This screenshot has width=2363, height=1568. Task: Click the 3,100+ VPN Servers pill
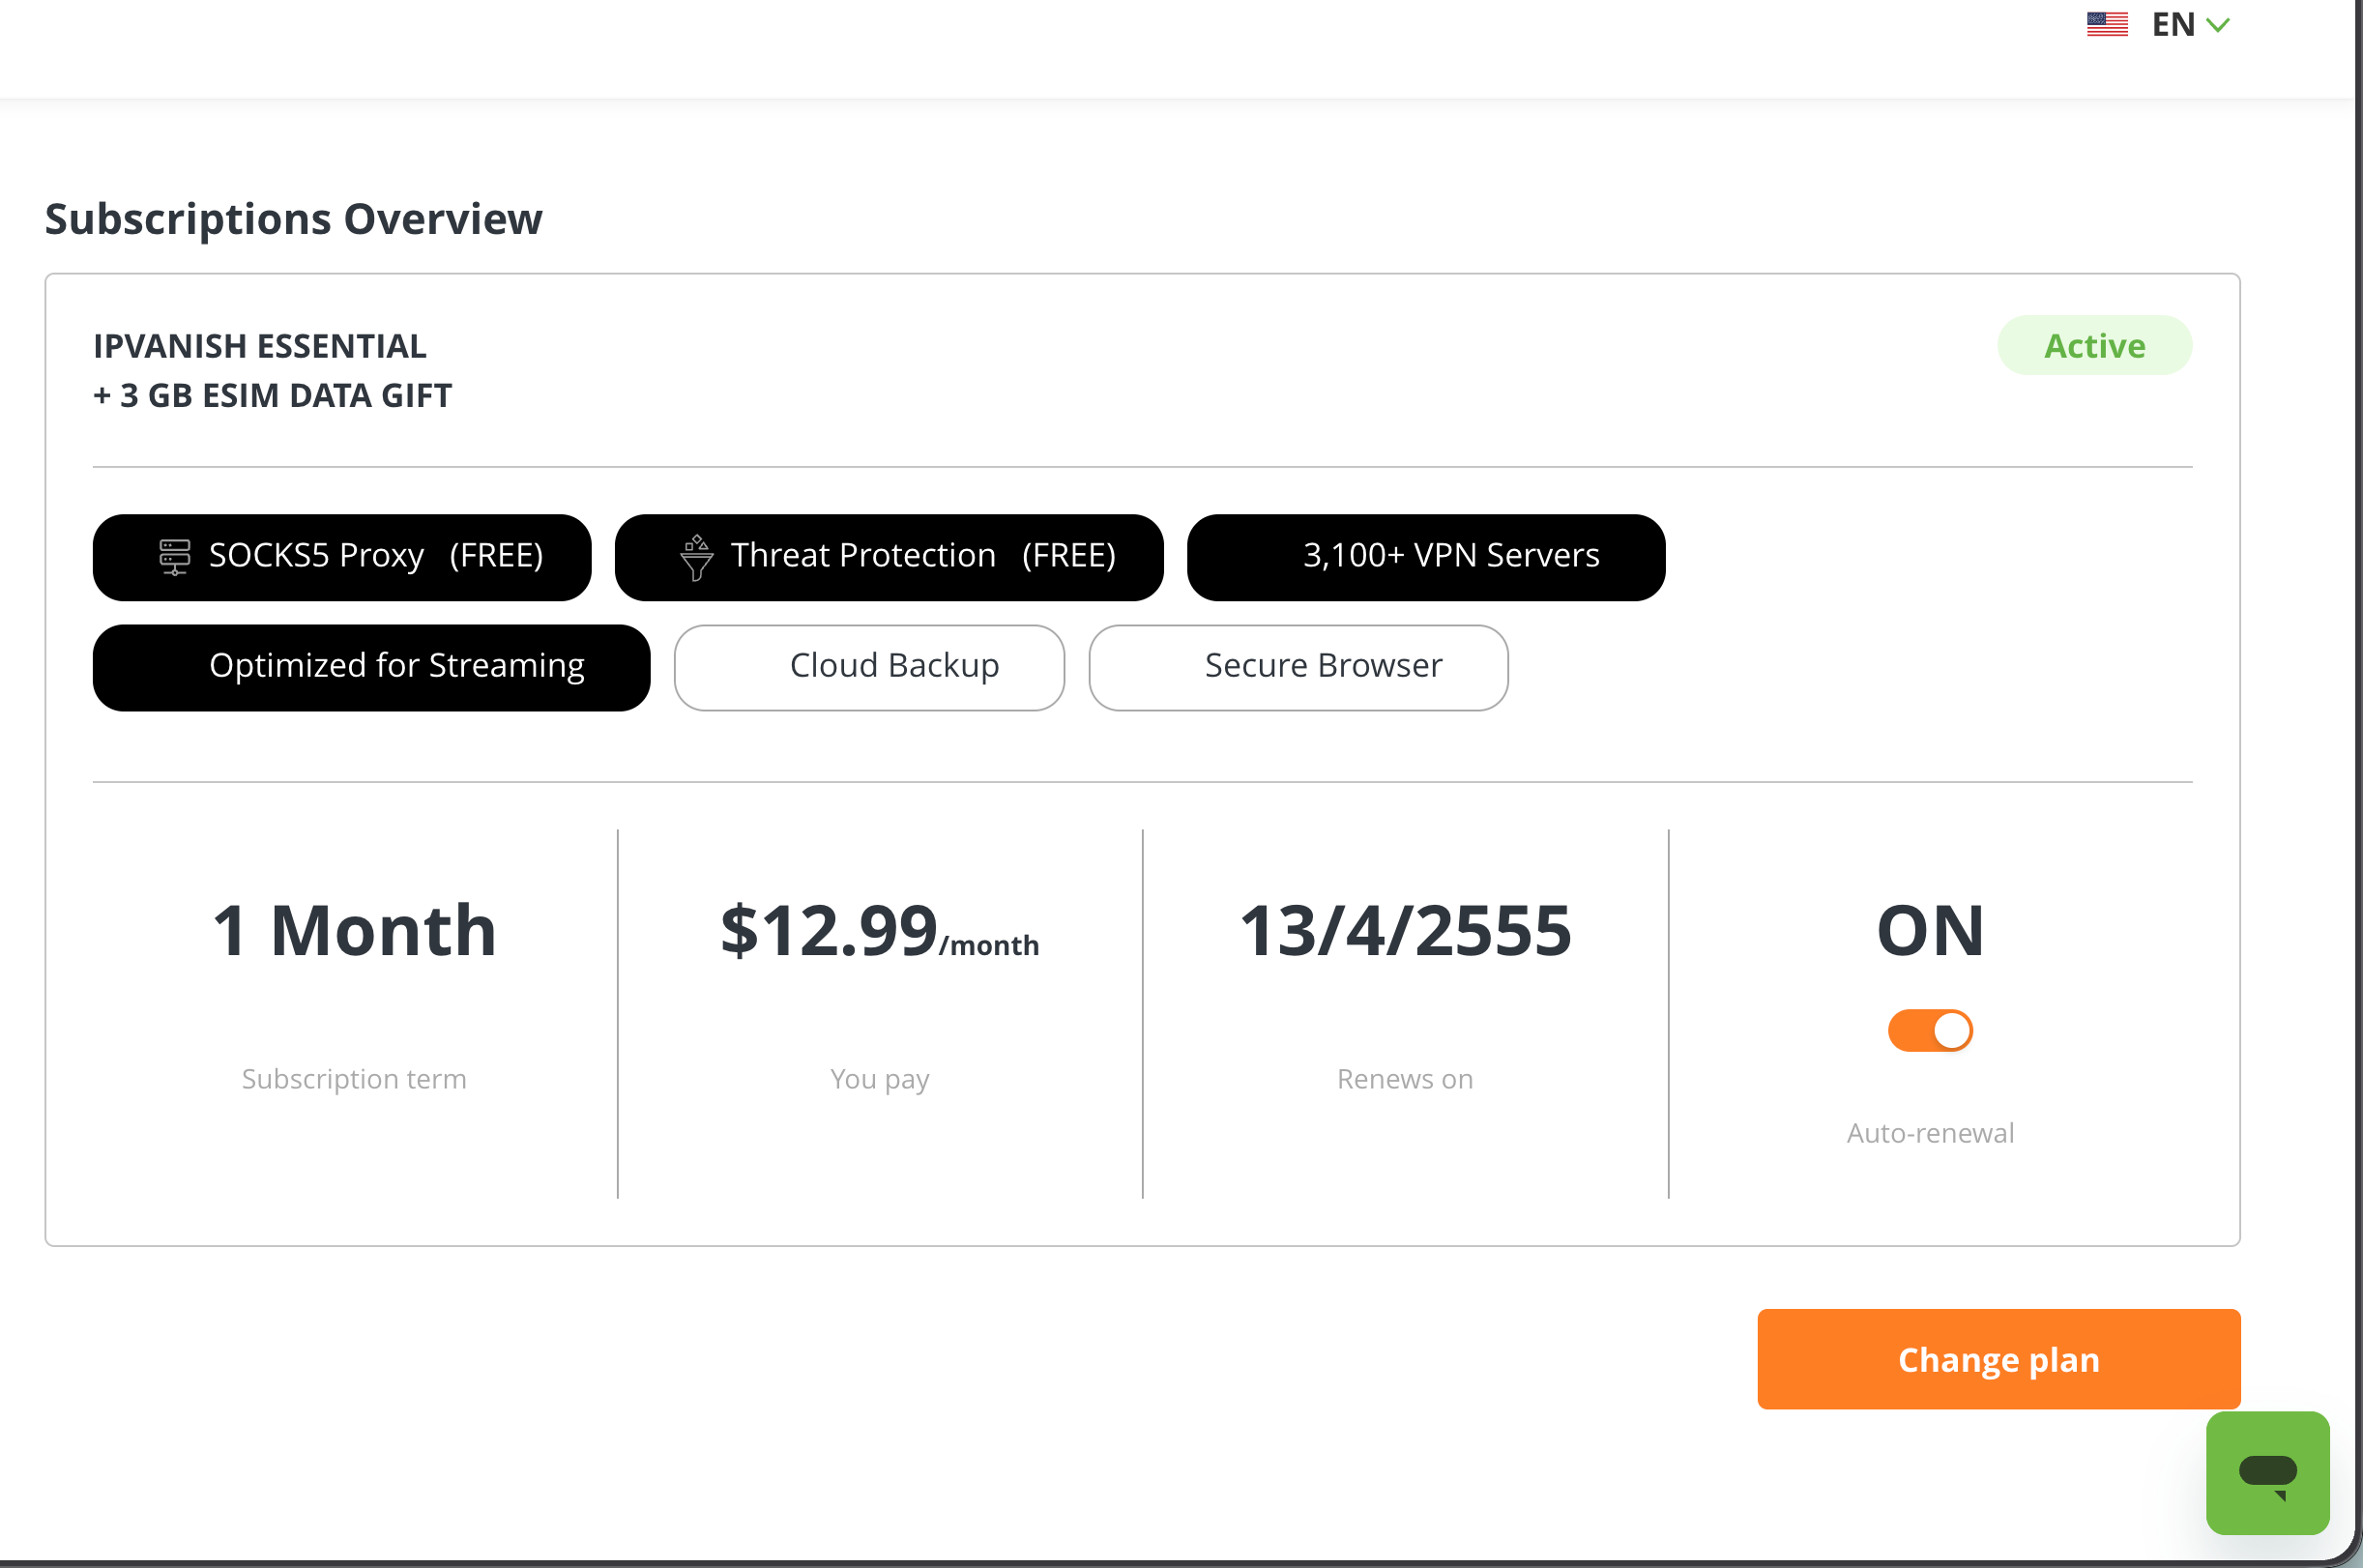click(1425, 557)
